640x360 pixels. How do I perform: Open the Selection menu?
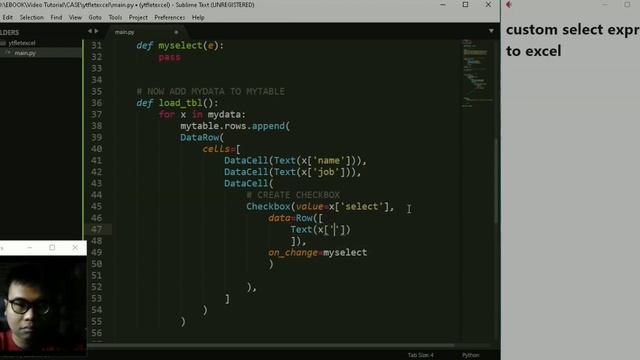(31, 18)
